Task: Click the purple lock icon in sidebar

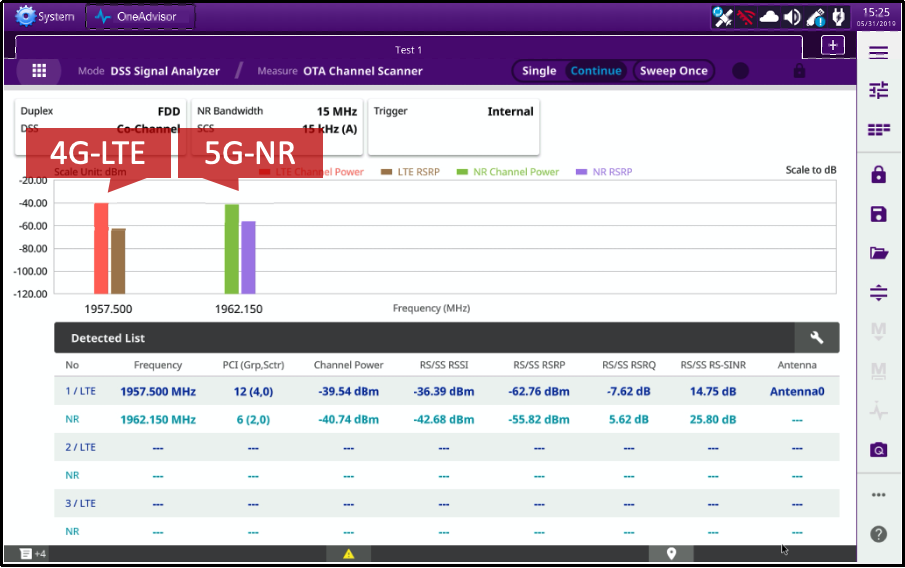Action: pos(878,174)
